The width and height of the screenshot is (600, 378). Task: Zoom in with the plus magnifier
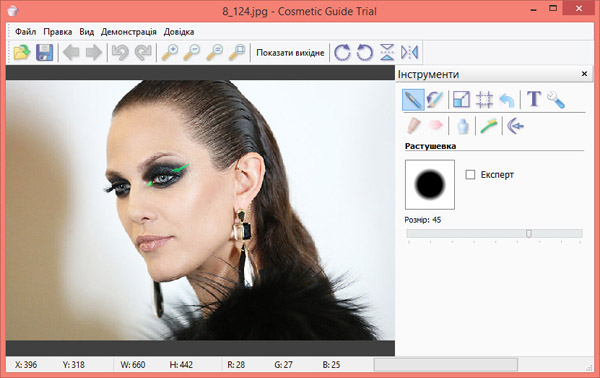coord(170,52)
